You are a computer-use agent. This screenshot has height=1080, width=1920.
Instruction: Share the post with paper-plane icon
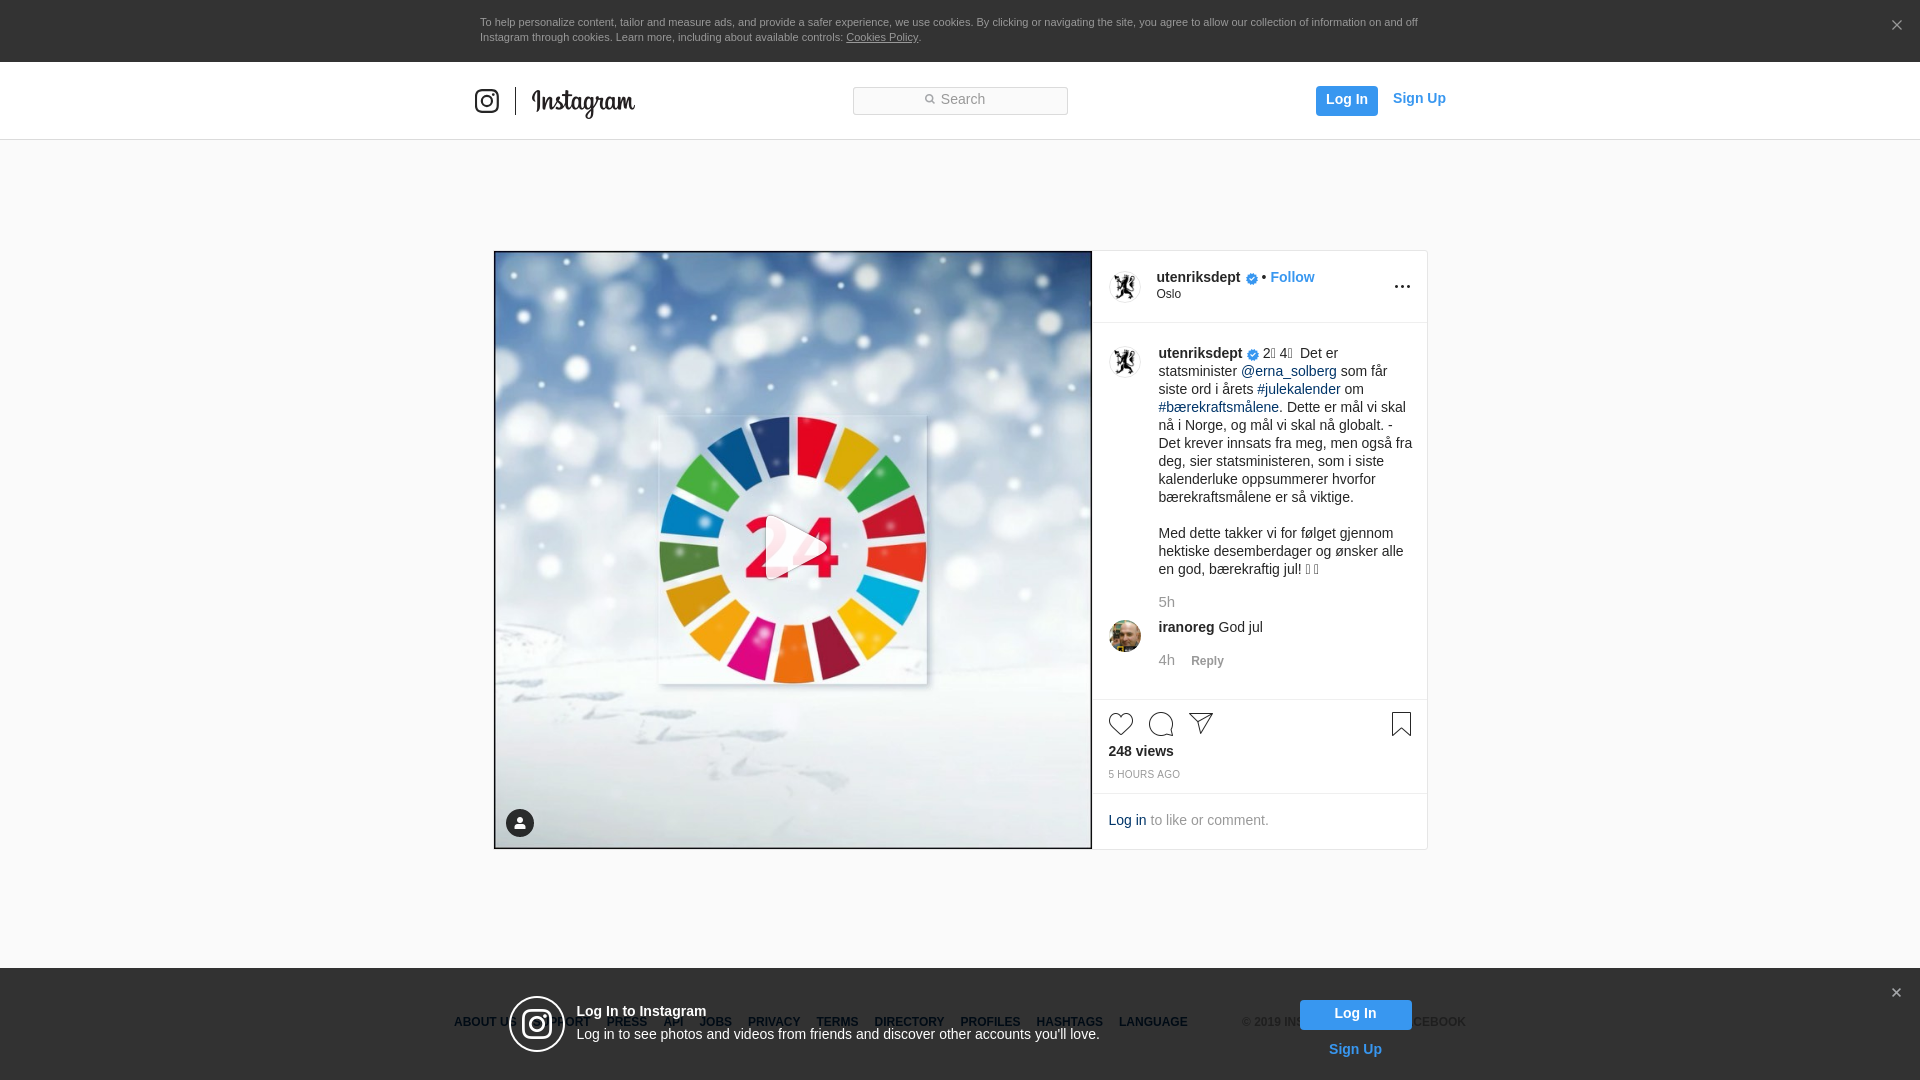pyautogui.click(x=1201, y=724)
